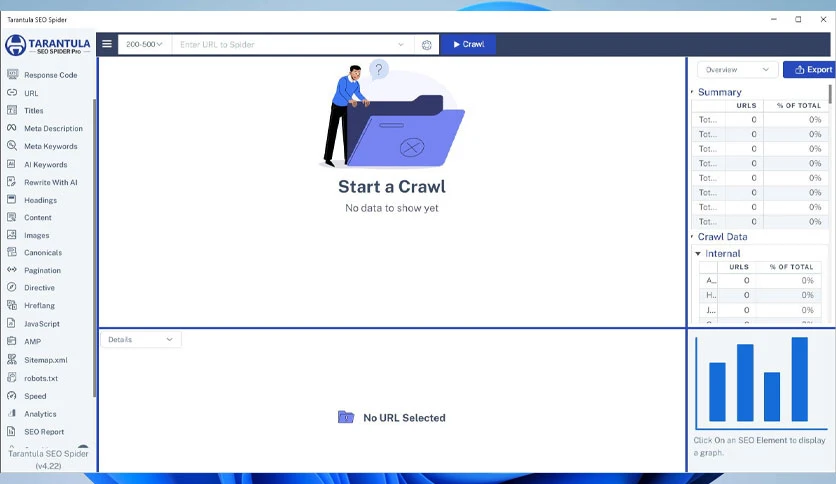
Task: Expand the Details dropdown
Action: (141, 340)
